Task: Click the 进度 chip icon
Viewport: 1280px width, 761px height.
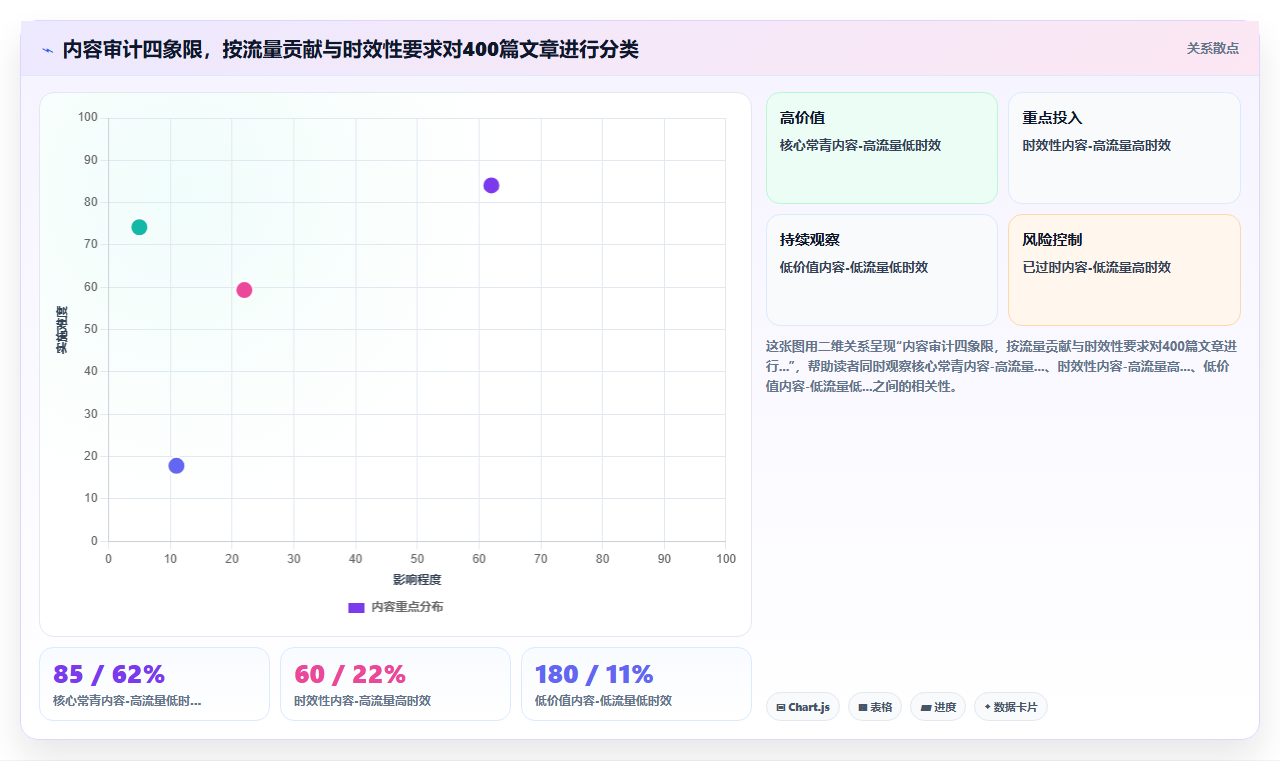Action: click(x=926, y=707)
